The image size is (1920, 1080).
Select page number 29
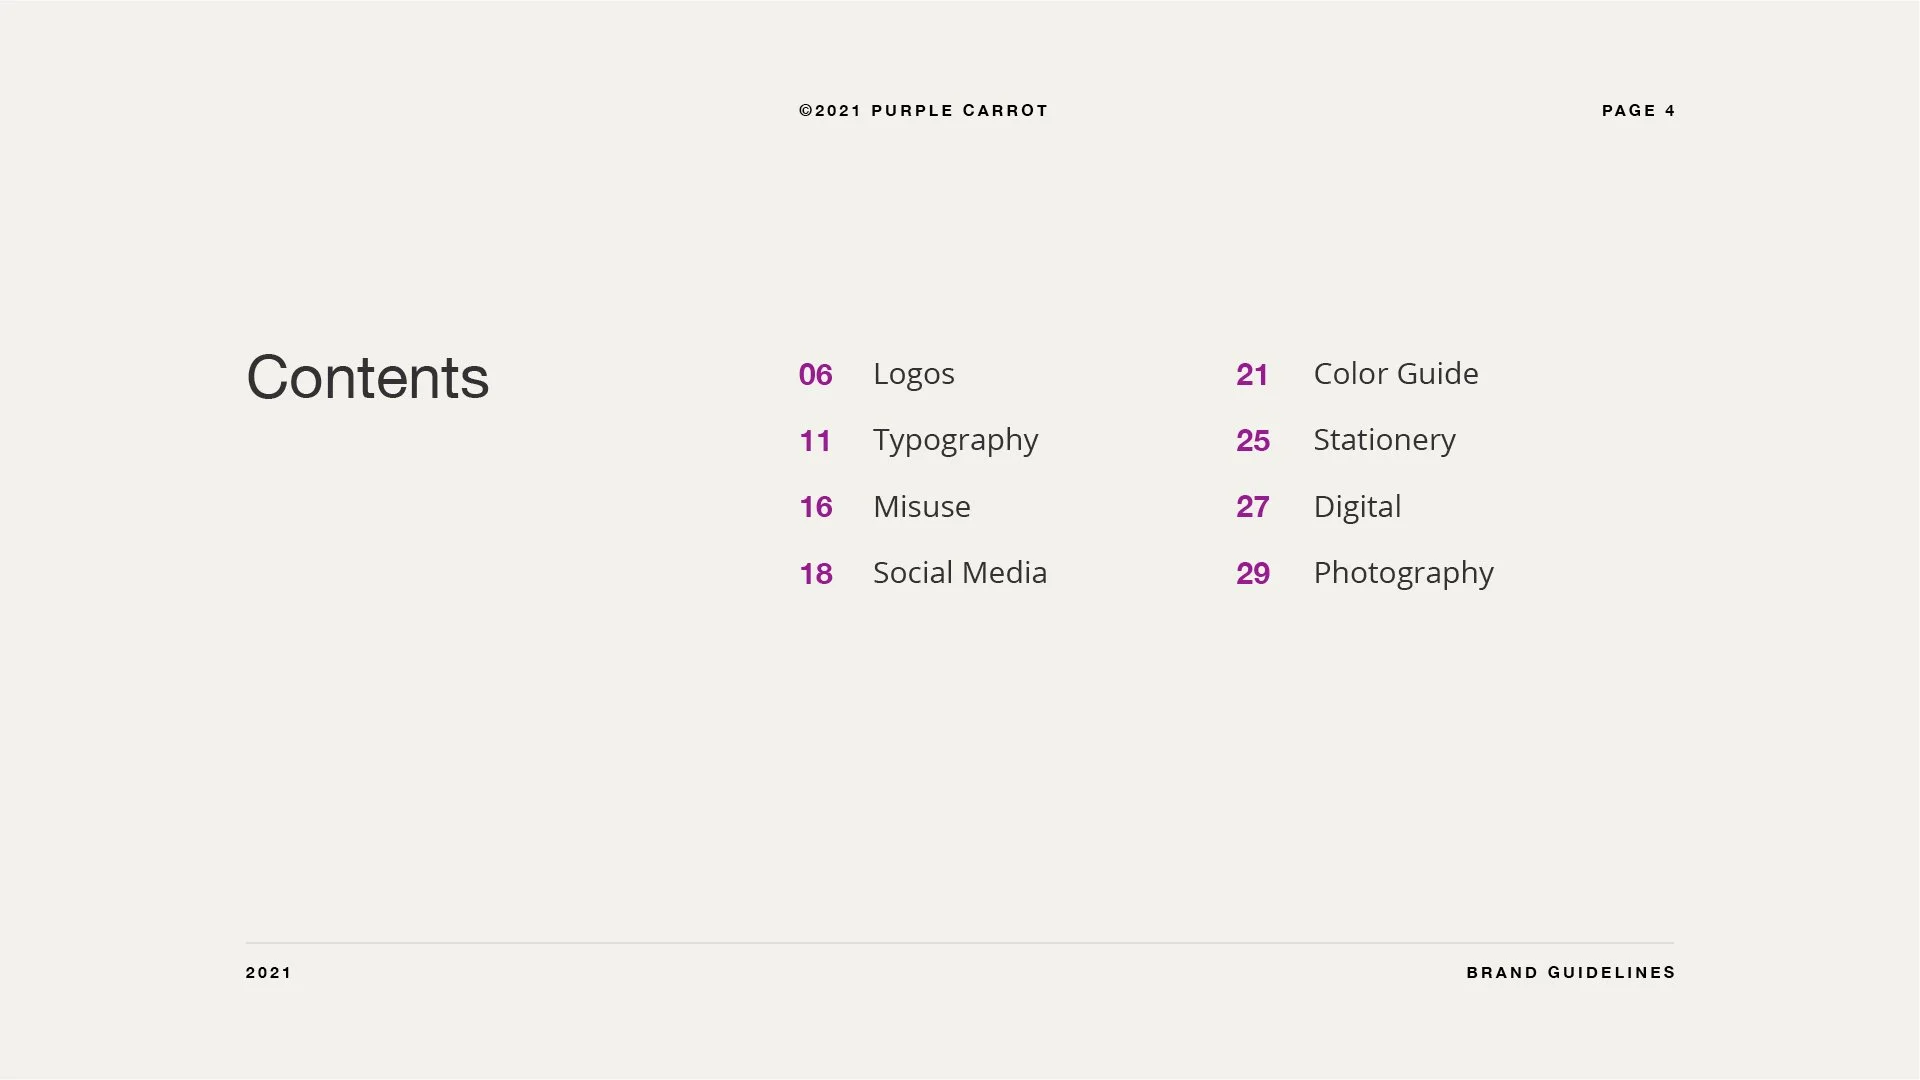click(1252, 574)
